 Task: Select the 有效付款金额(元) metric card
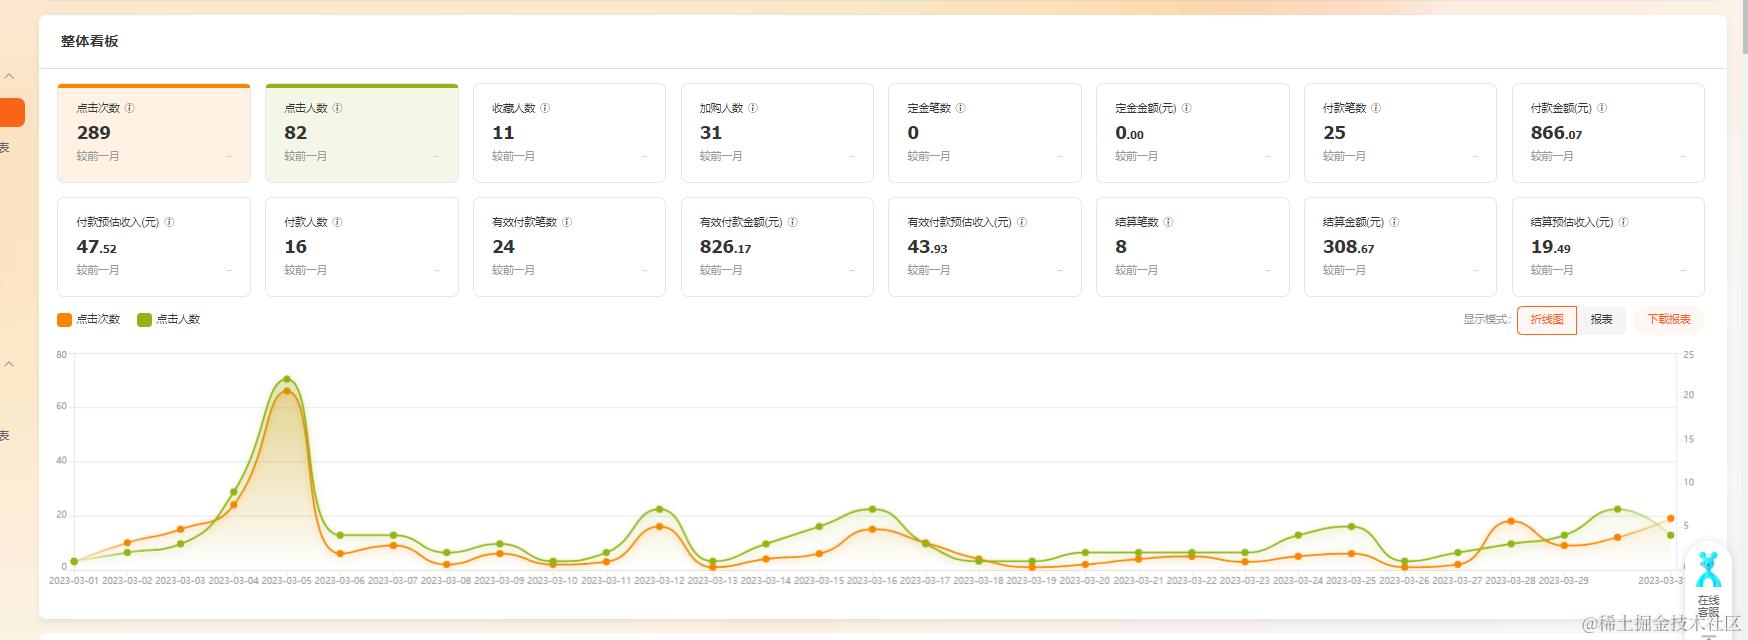pos(777,247)
